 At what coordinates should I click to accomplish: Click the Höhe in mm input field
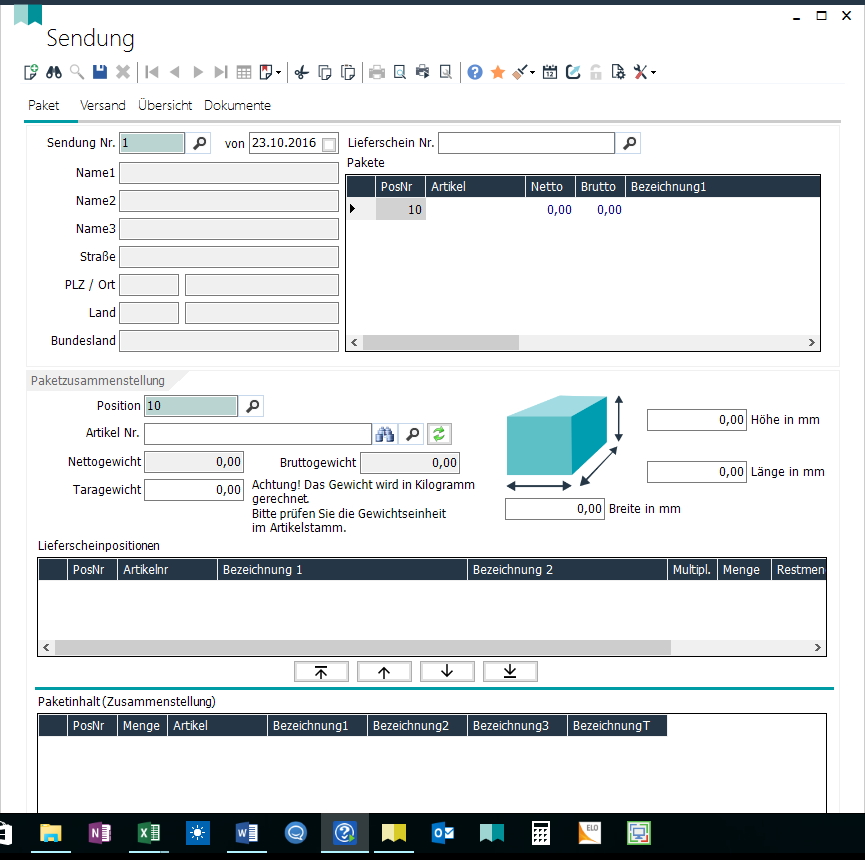tap(697, 420)
